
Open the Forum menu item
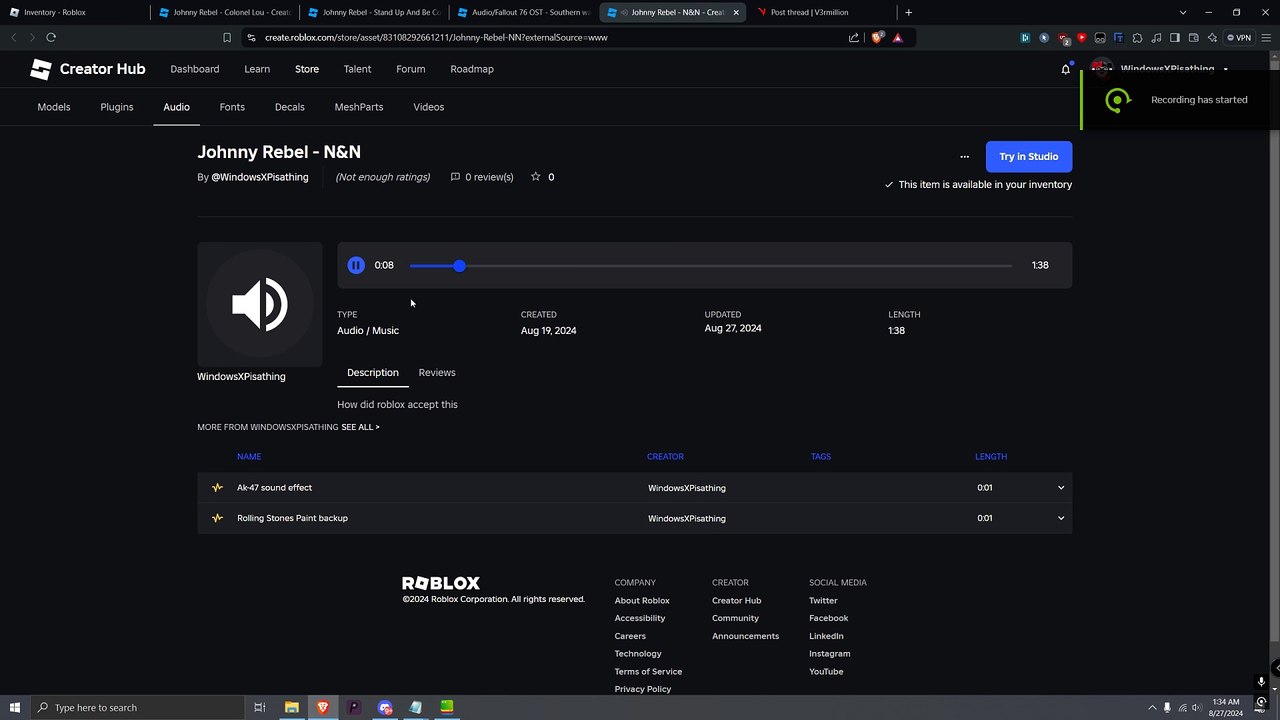tap(411, 69)
